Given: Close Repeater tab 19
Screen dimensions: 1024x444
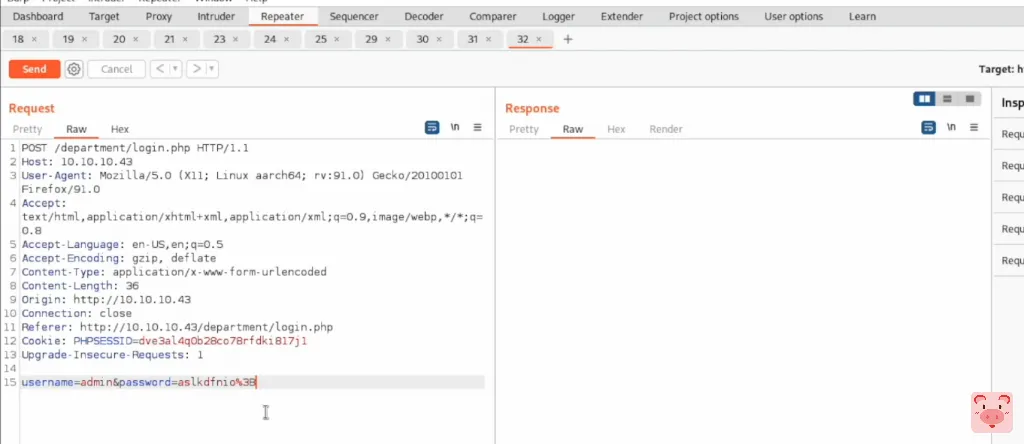Looking at the screenshot, I should [x=84, y=39].
